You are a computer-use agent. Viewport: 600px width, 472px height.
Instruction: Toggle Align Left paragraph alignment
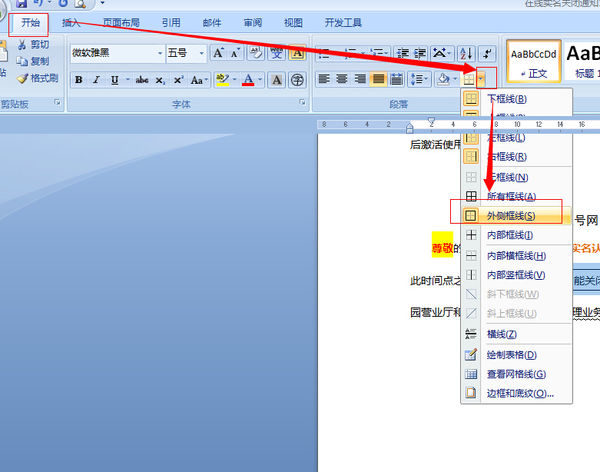click(324, 79)
